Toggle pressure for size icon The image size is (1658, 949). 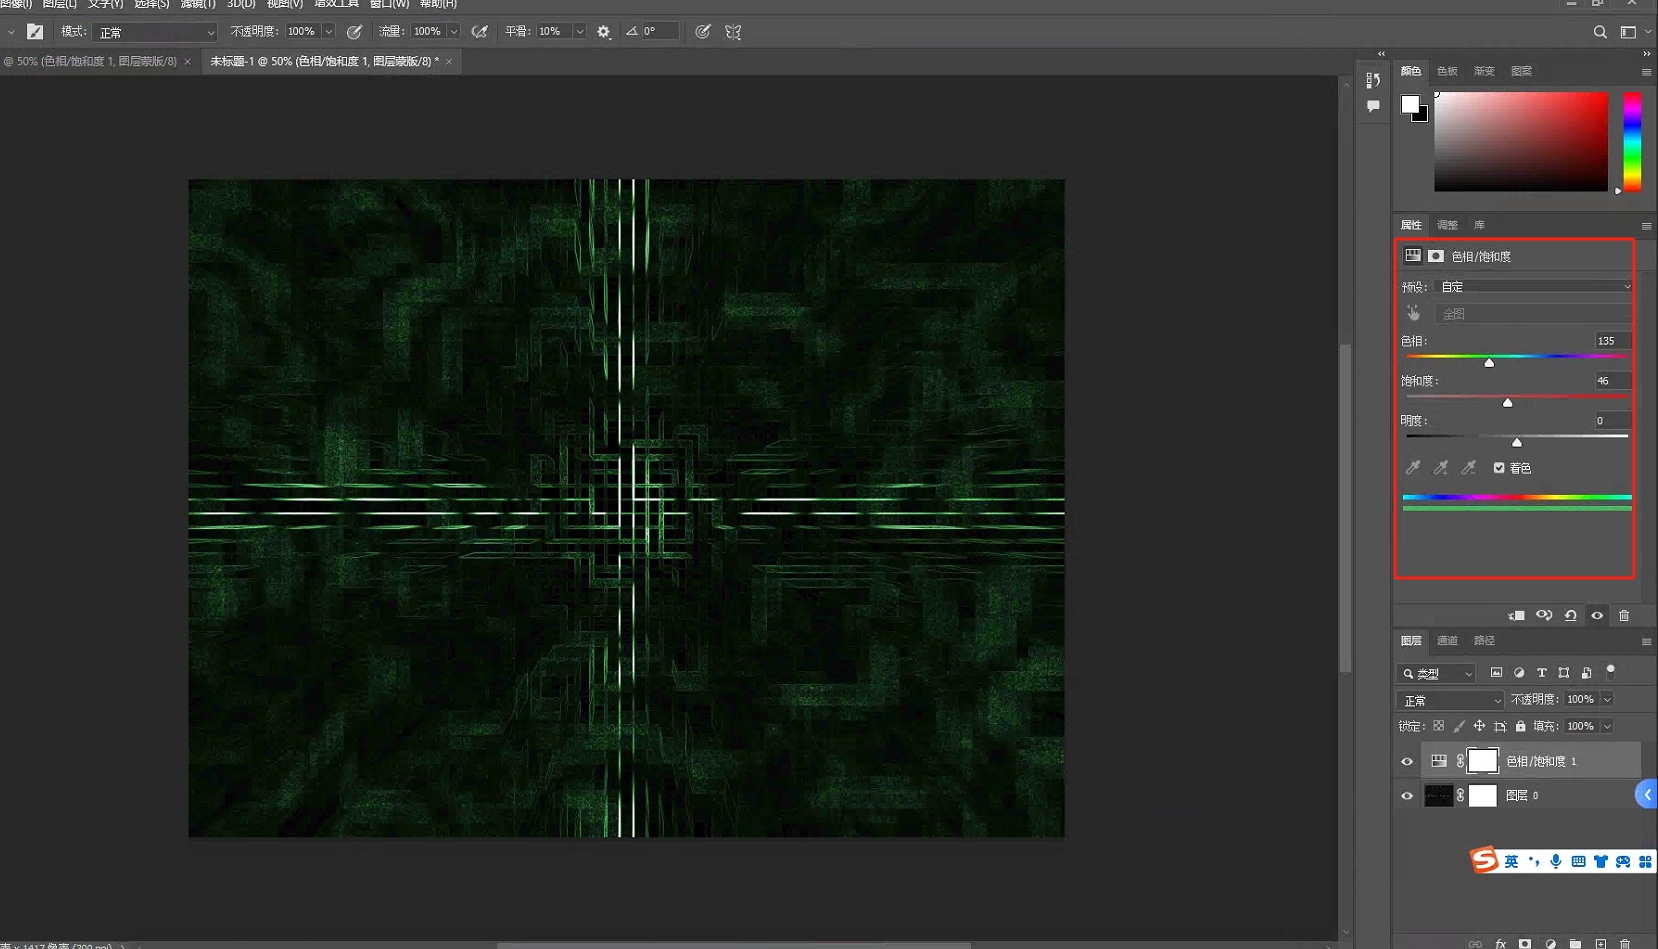pyautogui.click(x=703, y=32)
